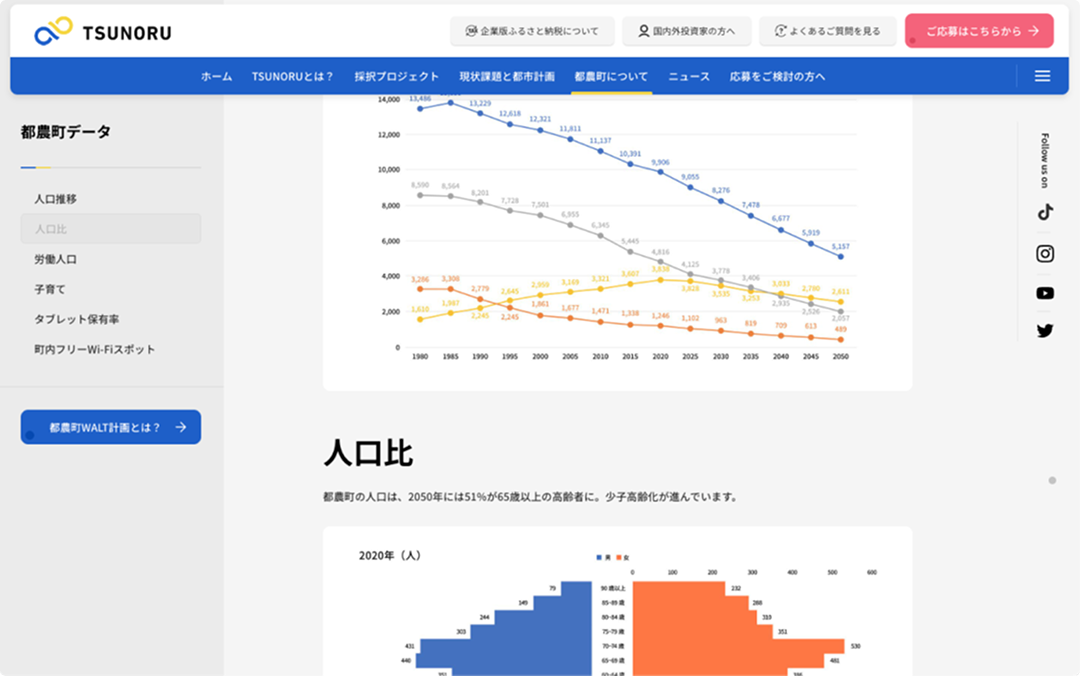1080x676 pixels.
Task: Open the TikTok social icon
Action: (x=1045, y=212)
